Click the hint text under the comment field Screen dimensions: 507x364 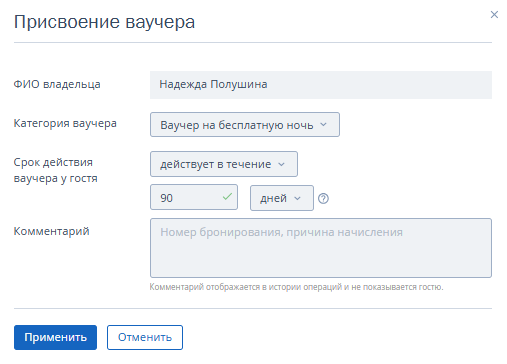(296, 287)
